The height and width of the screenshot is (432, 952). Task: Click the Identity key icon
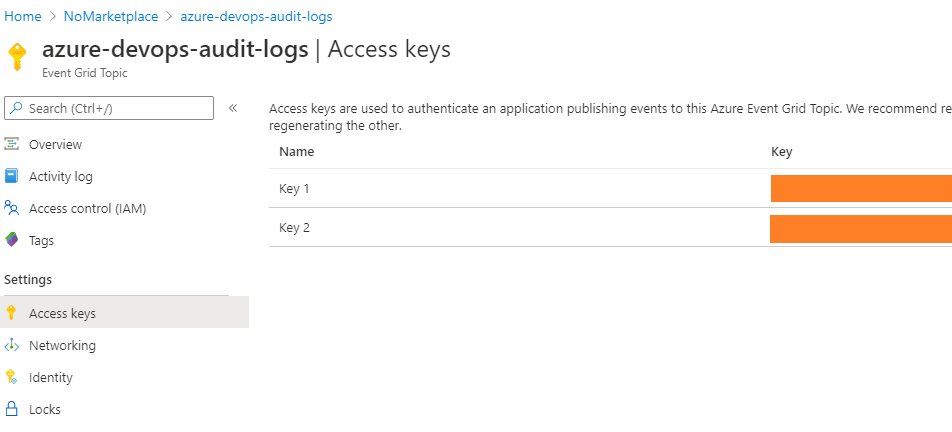(12, 378)
